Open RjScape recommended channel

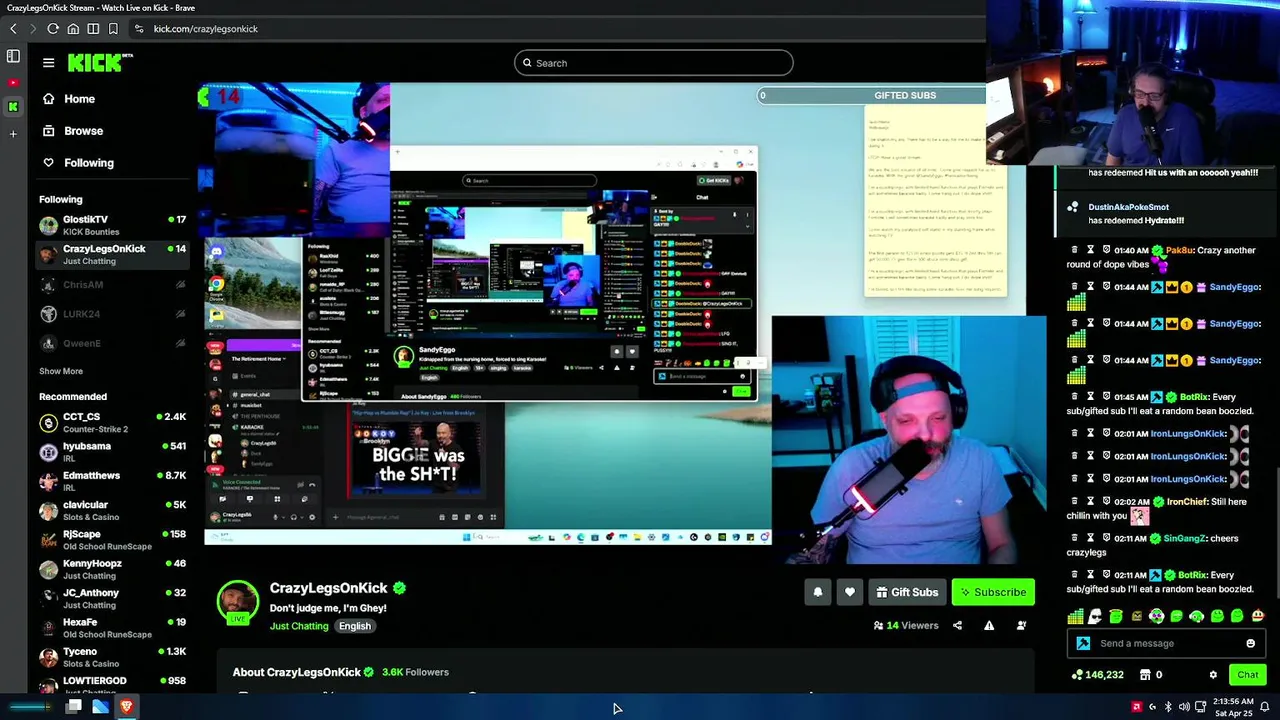[112, 540]
